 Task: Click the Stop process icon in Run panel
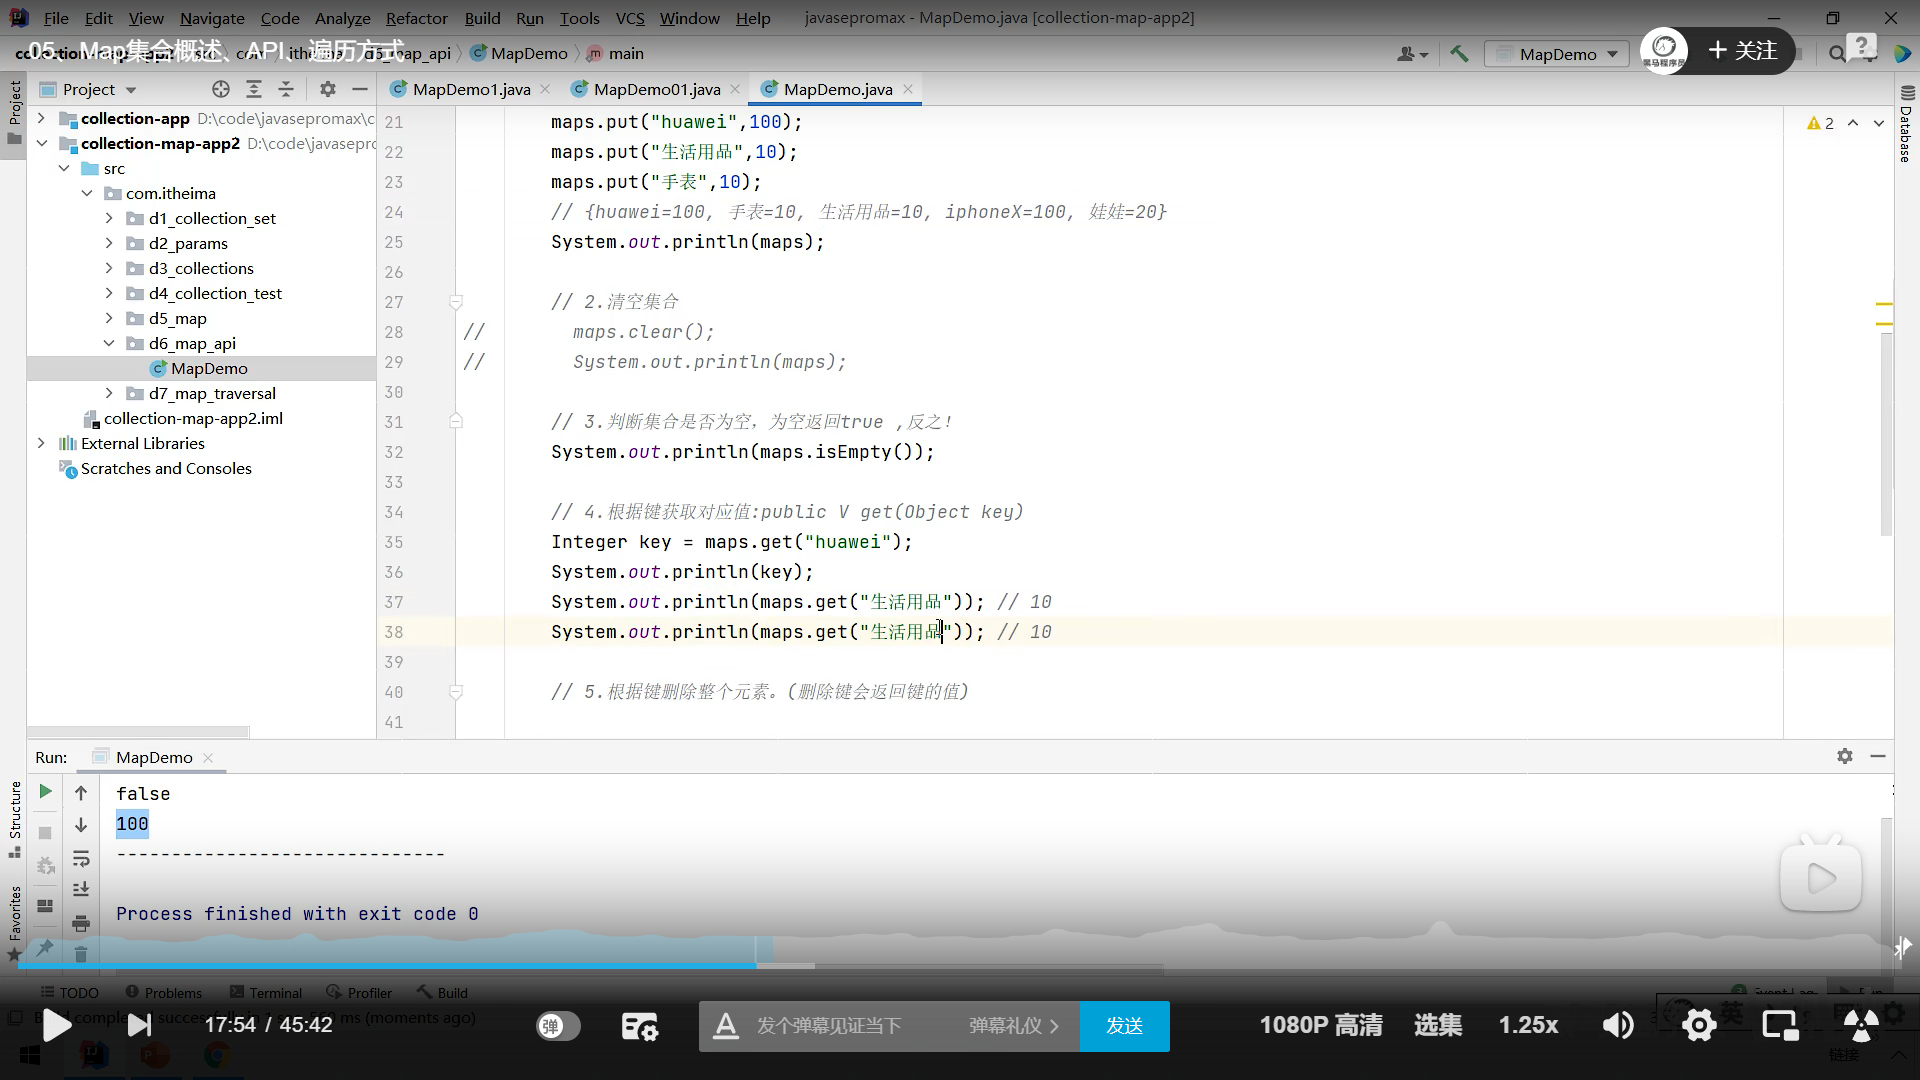coord(45,832)
